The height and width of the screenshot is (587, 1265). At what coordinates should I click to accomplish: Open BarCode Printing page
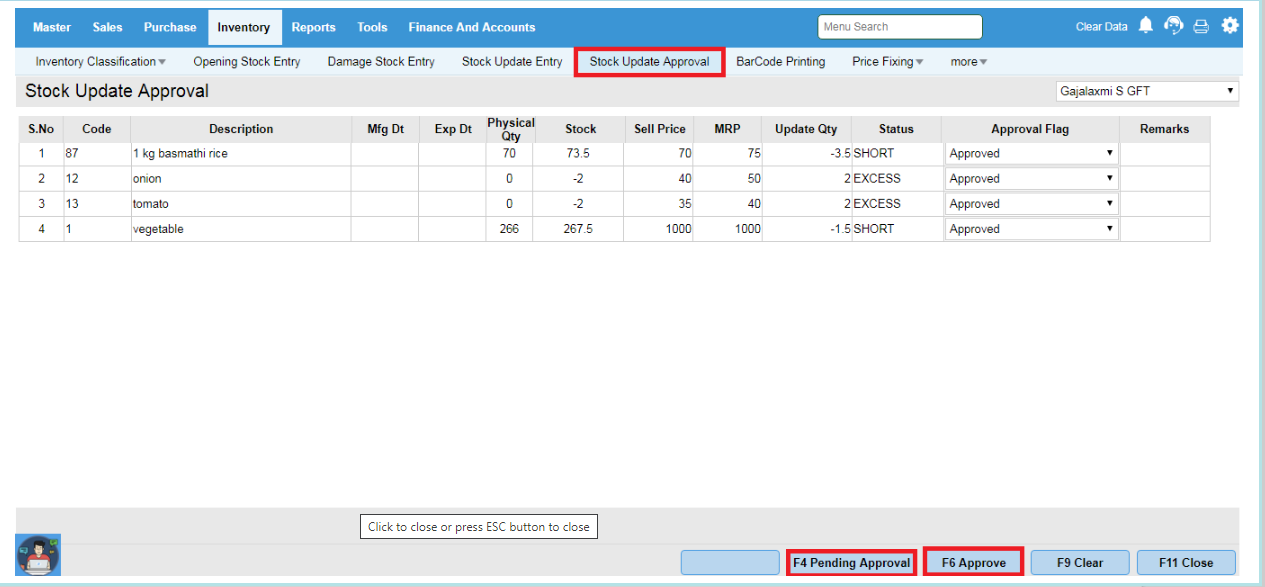click(781, 62)
